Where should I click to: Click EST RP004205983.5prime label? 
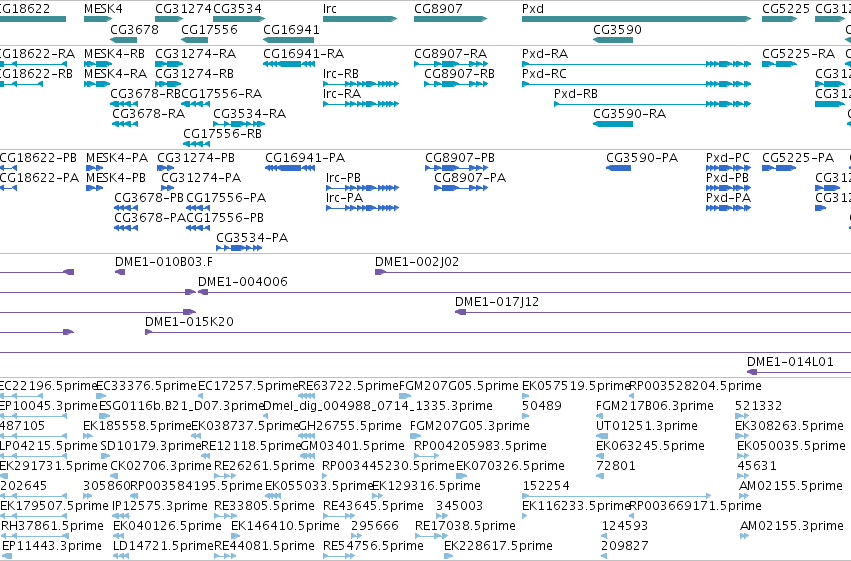[x=480, y=447]
